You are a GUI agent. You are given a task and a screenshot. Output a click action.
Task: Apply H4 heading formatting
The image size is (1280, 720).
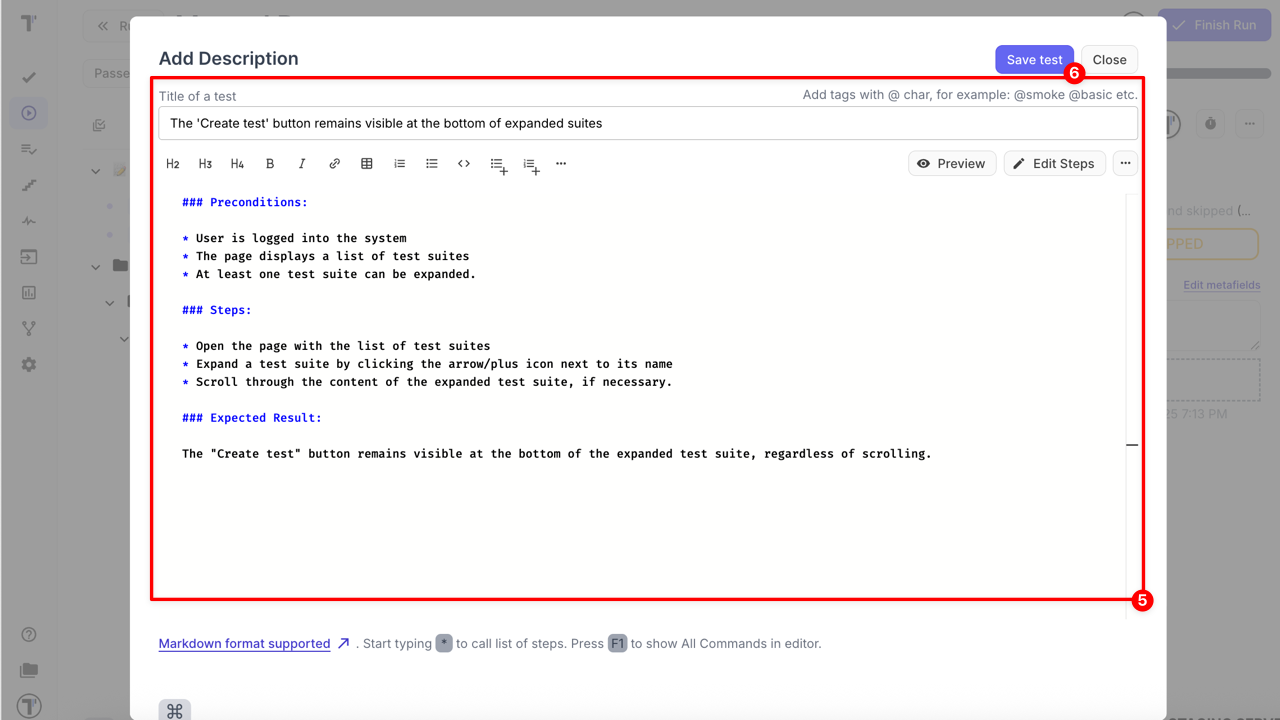coord(237,164)
